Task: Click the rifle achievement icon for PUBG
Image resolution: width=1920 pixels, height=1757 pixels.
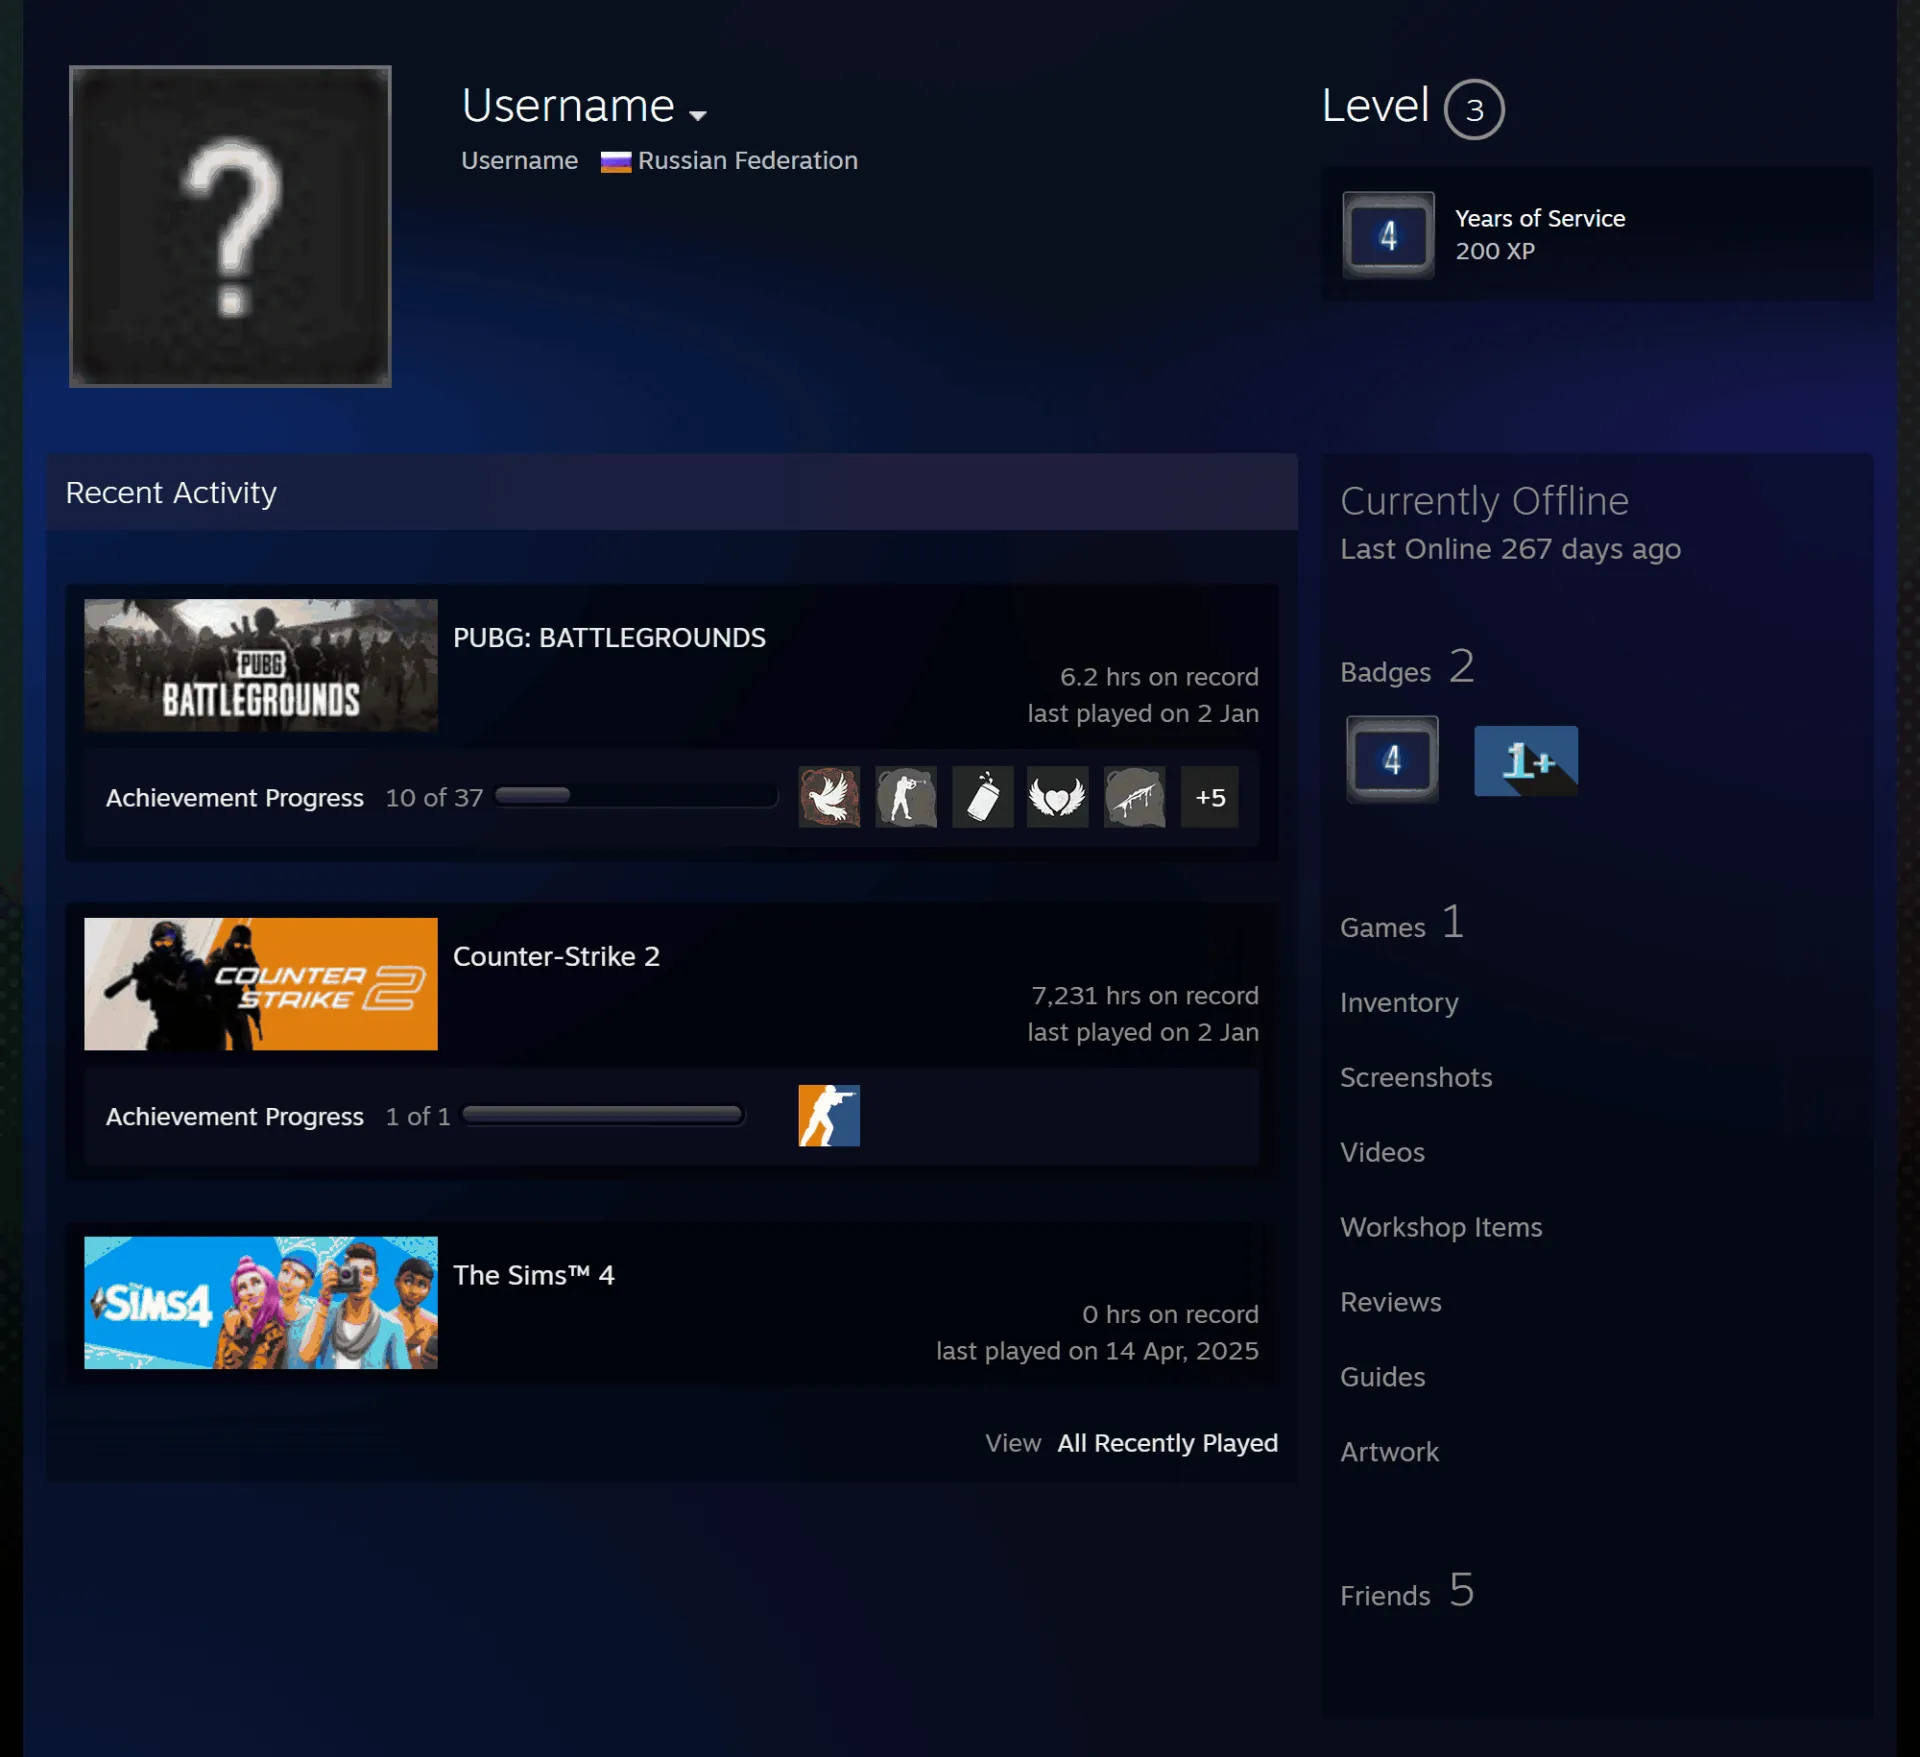Action: pos(1134,797)
